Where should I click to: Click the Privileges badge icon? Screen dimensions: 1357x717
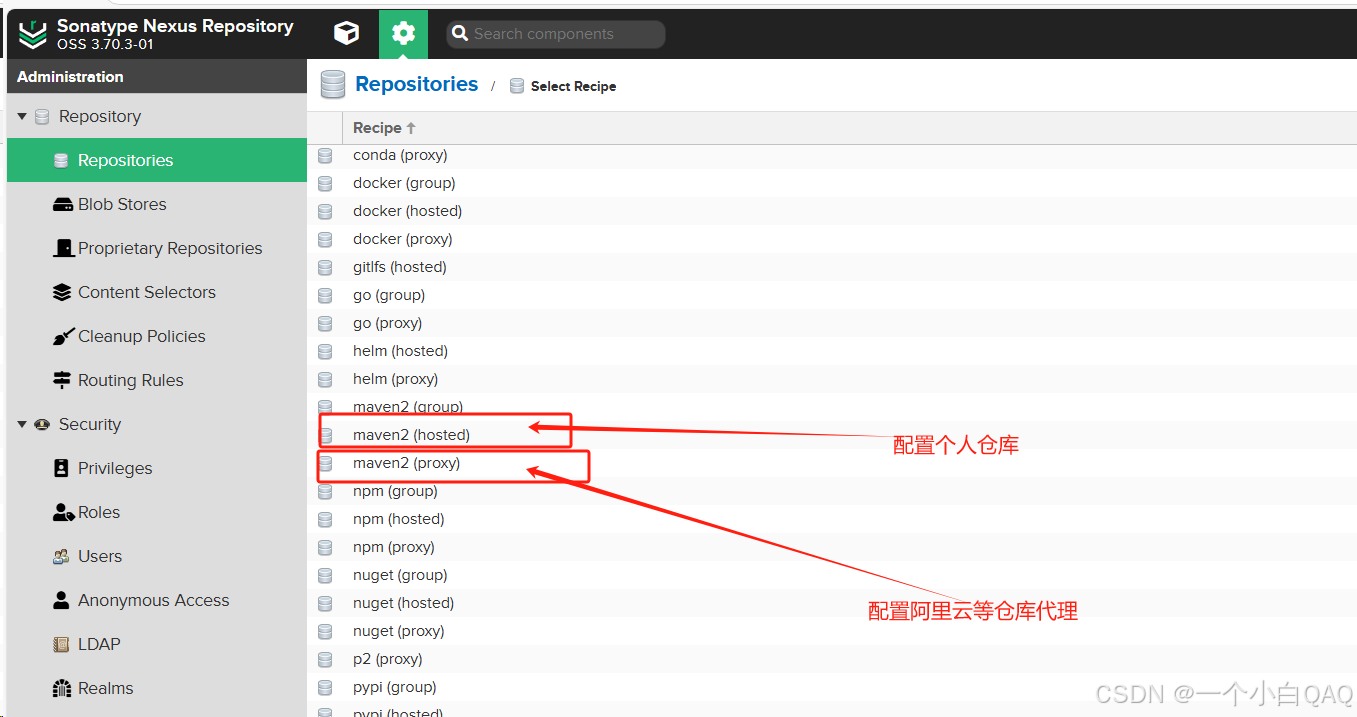pyautogui.click(x=61, y=468)
